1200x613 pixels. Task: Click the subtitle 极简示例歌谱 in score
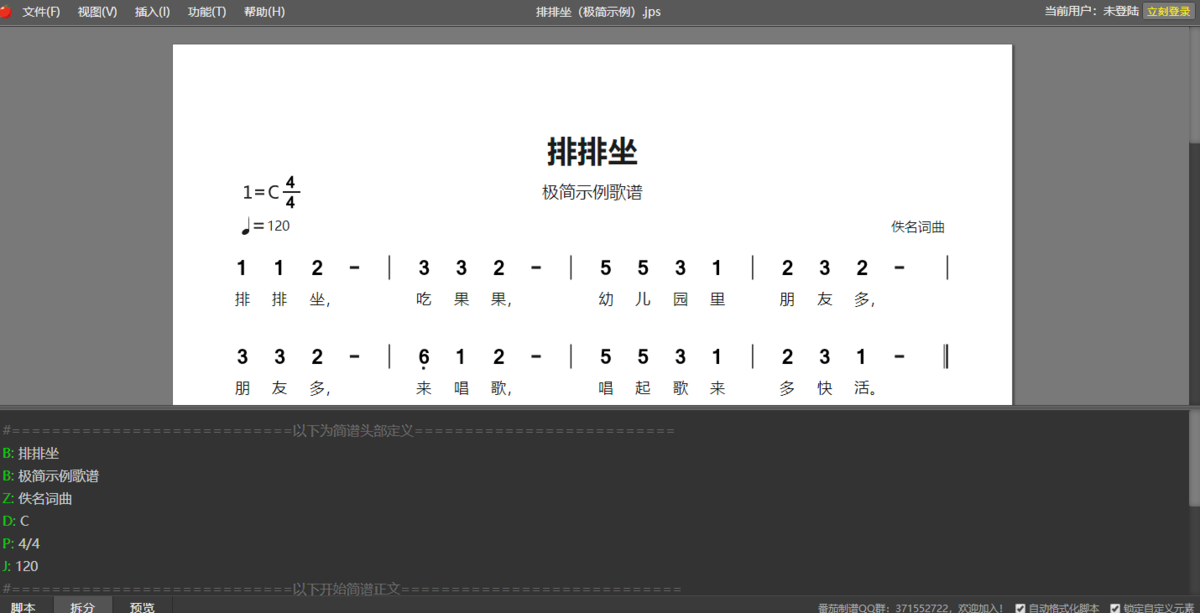coord(592,192)
